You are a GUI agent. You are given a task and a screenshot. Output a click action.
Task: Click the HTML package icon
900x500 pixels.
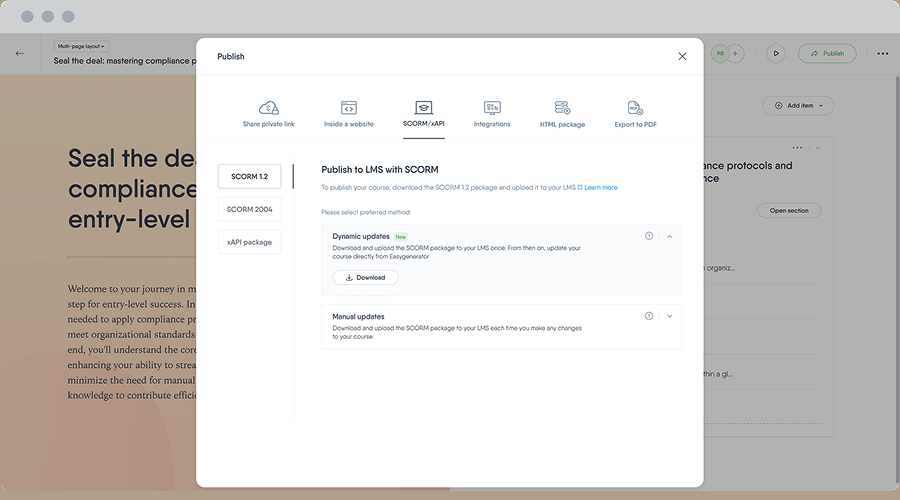tap(562, 108)
